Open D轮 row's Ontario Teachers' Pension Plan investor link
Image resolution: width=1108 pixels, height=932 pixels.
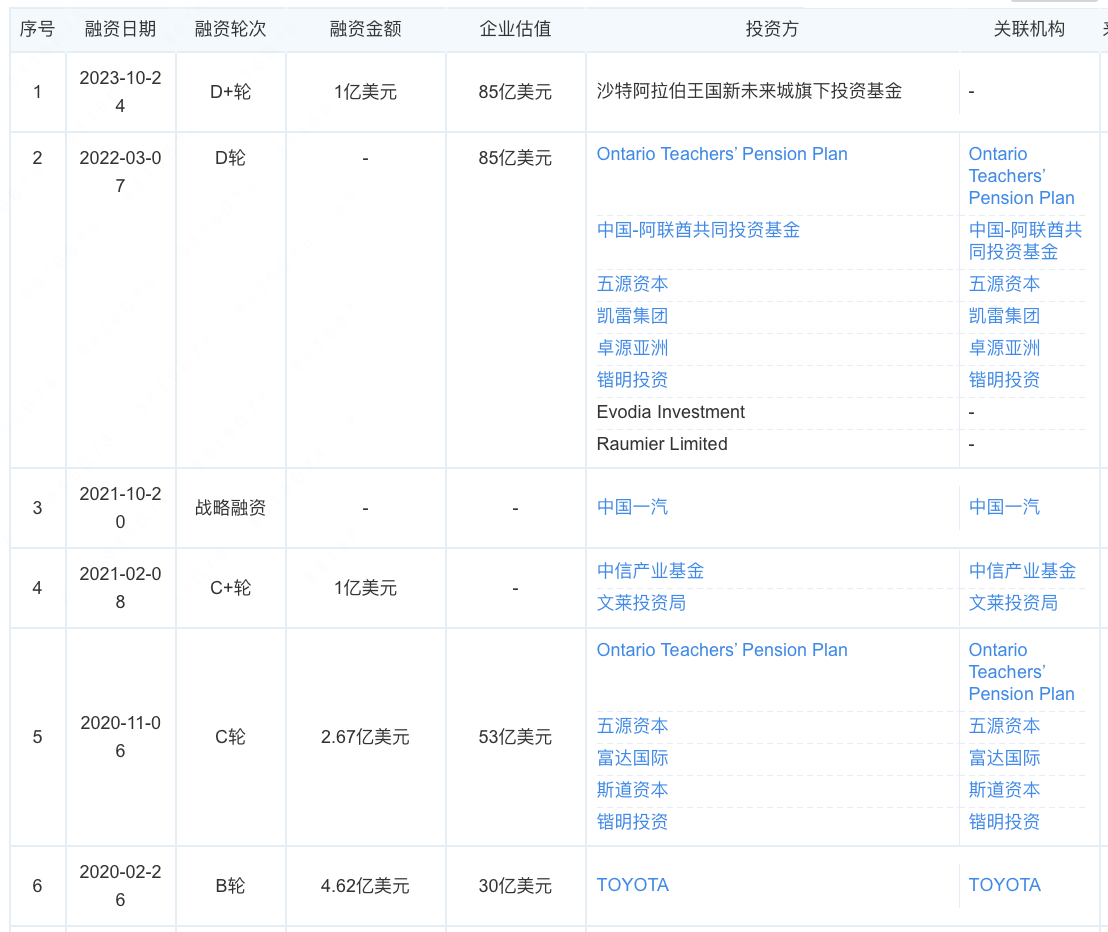[x=722, y=154]
